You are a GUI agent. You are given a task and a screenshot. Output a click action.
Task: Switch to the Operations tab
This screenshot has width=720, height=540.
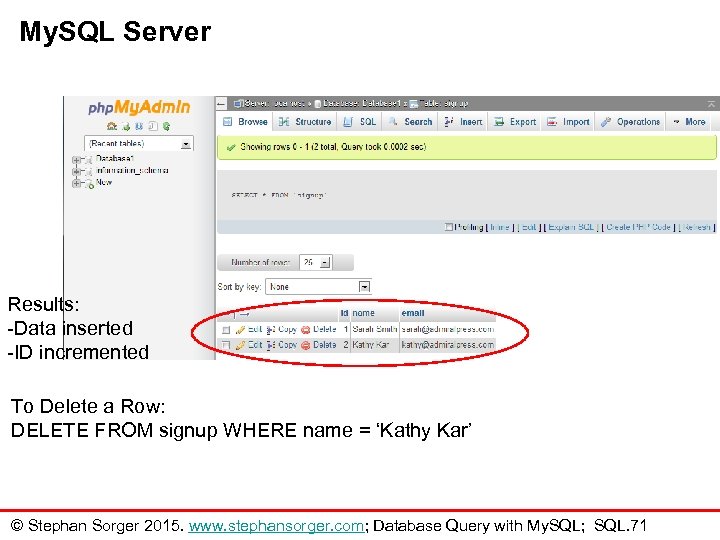pyautogui.click(x=631, y=122)
